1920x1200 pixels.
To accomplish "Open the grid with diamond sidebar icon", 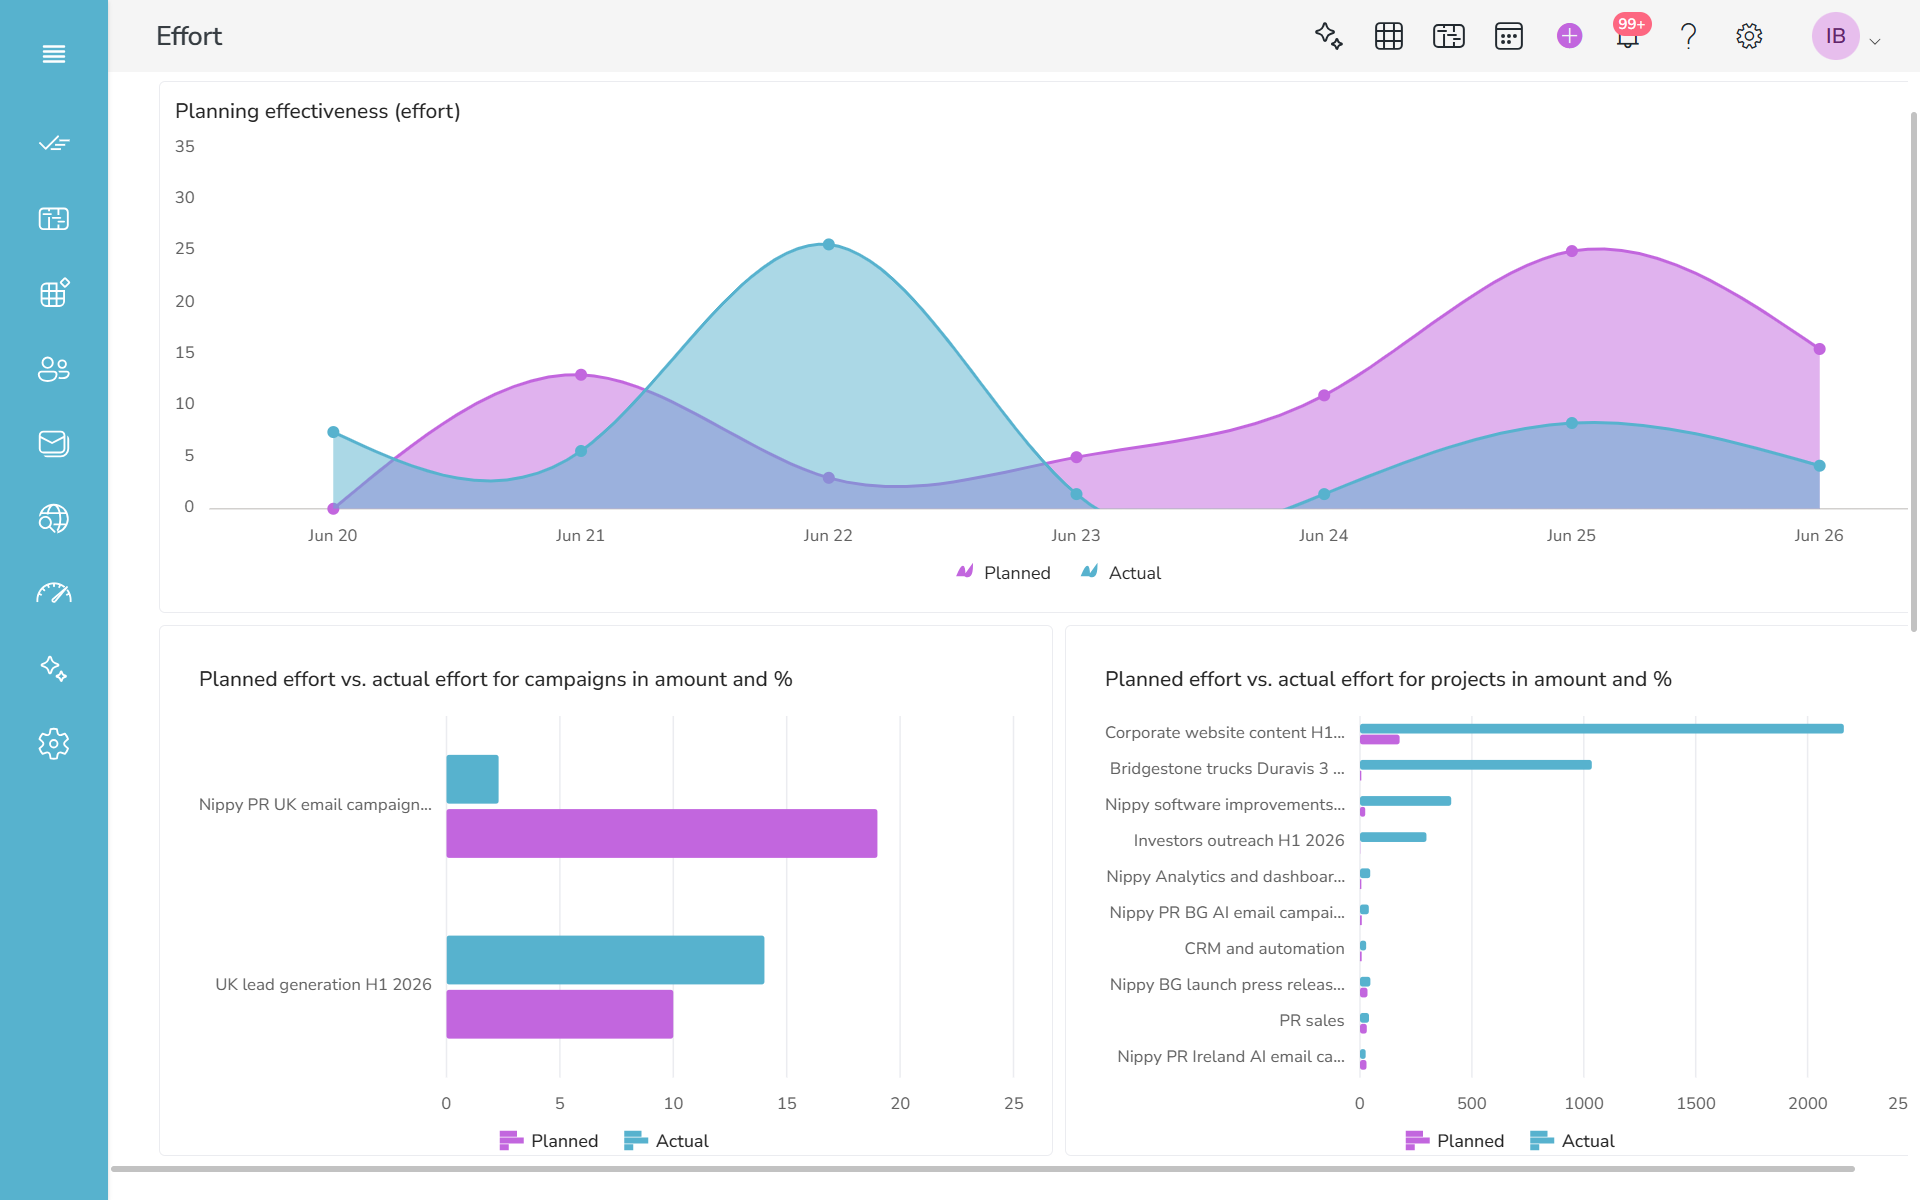I will (x=54, y=293).
